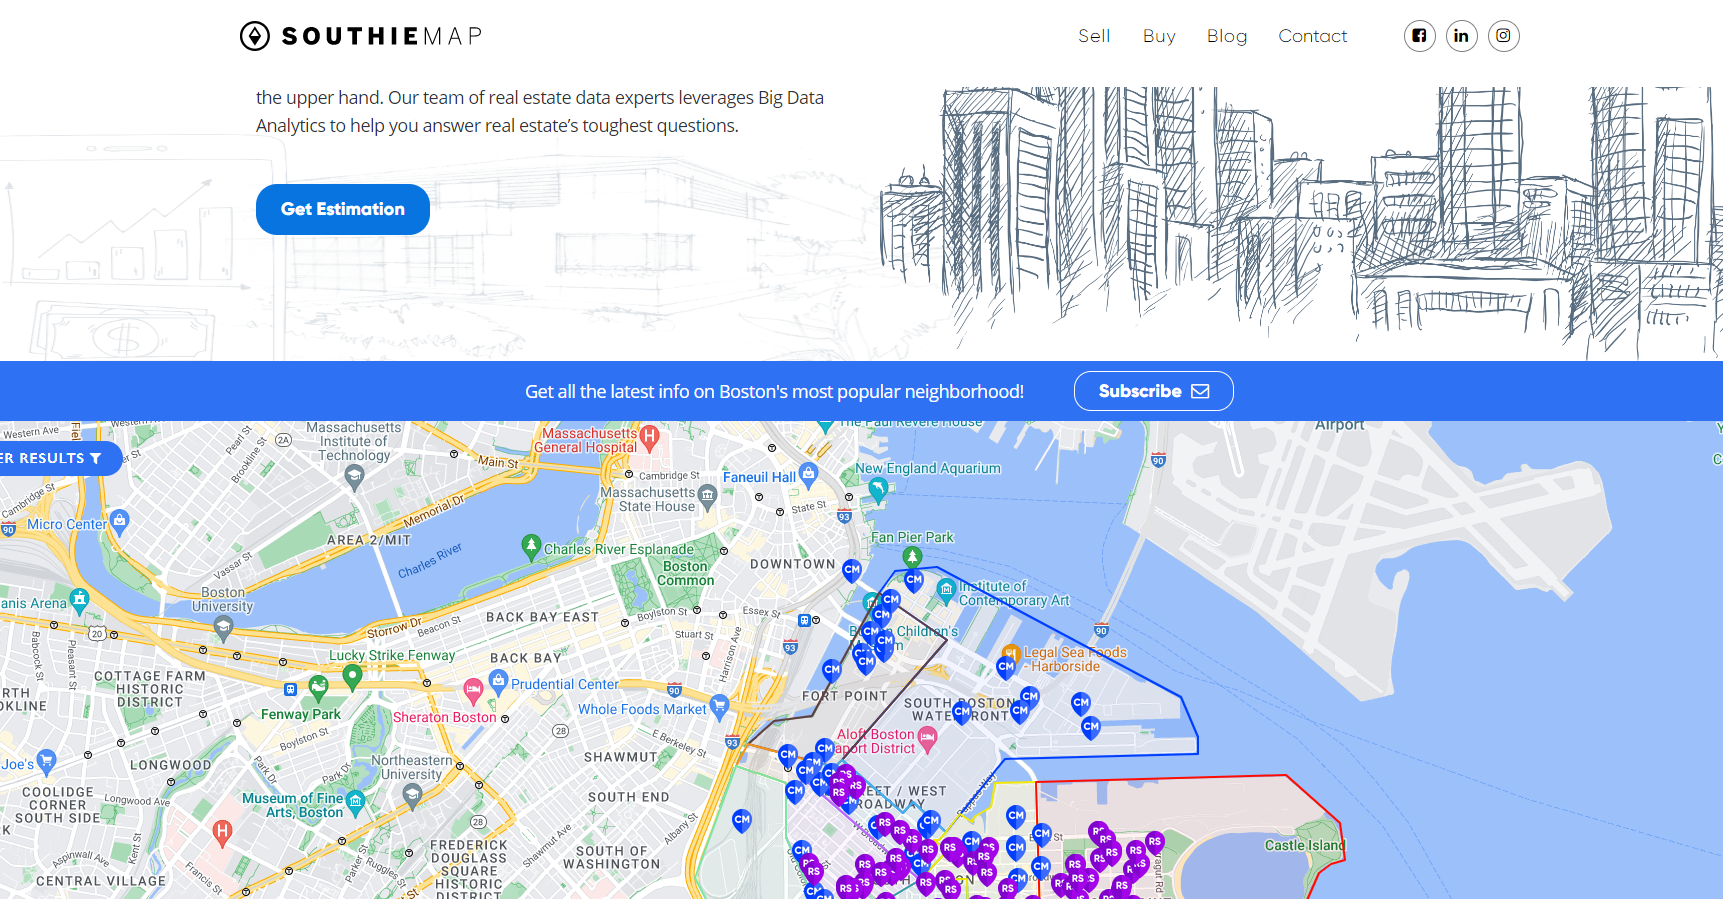Click the Airport label on map
The width and height of the screenshot is (1723, 899).
point(1339,425)
